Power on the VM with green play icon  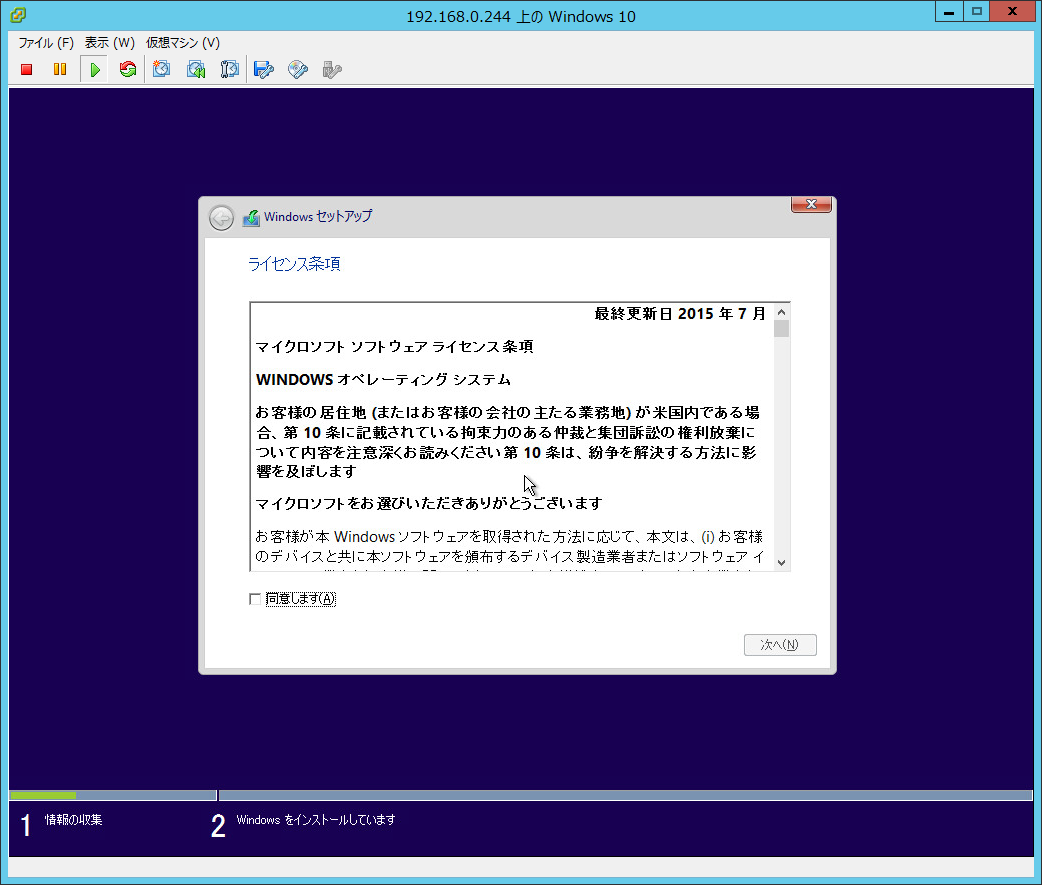coord(94,69)
